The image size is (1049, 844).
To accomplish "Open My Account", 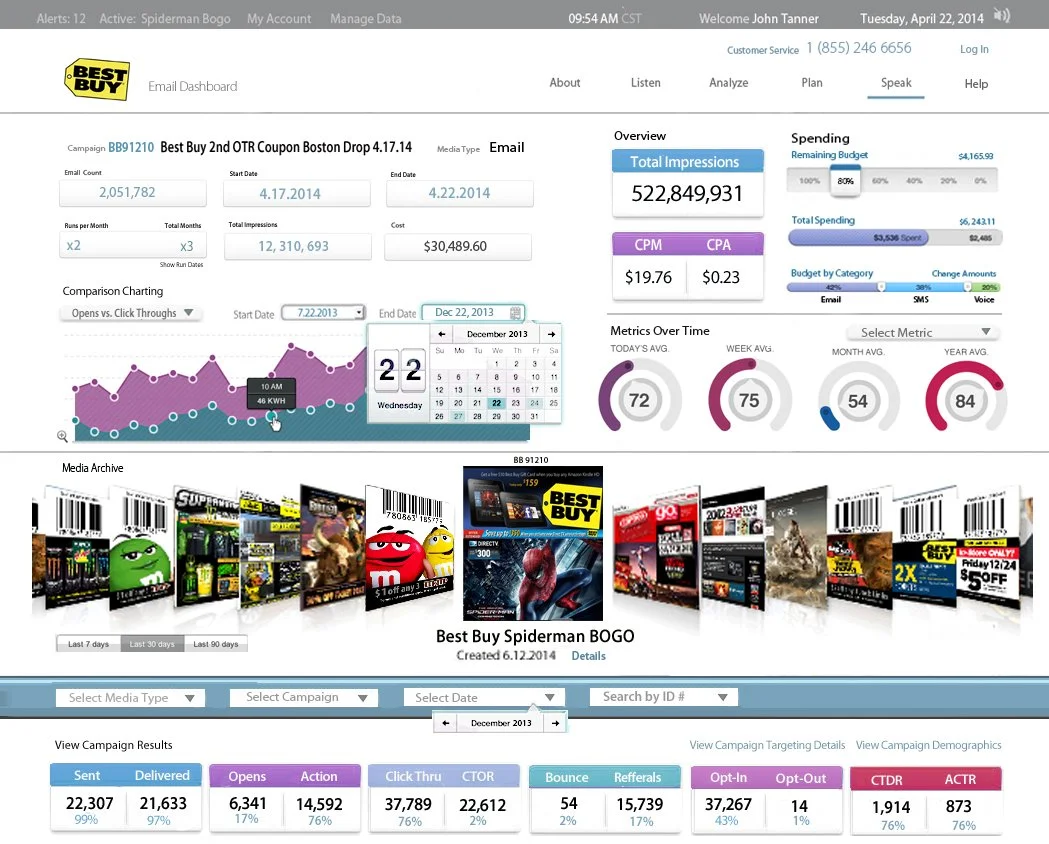I will point(279,19).
